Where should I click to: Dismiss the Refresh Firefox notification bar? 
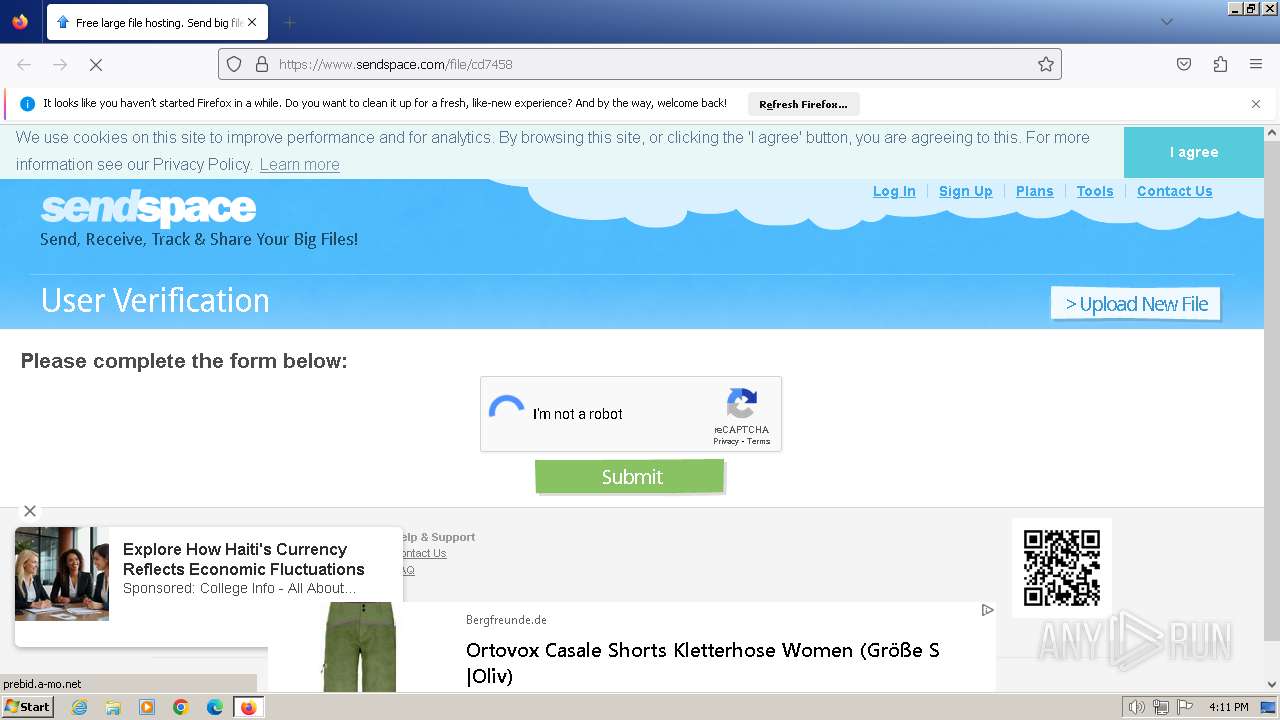click(x=1256, y=104)
